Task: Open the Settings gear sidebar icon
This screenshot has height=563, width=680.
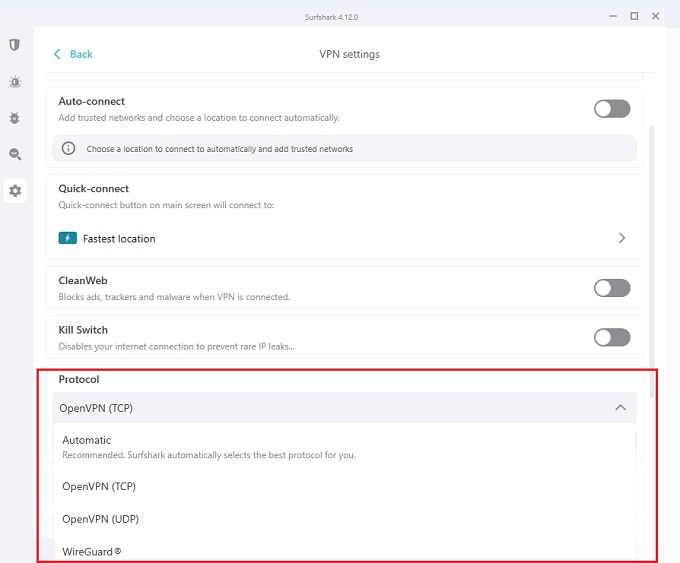Action: click(x=15, y=190)
